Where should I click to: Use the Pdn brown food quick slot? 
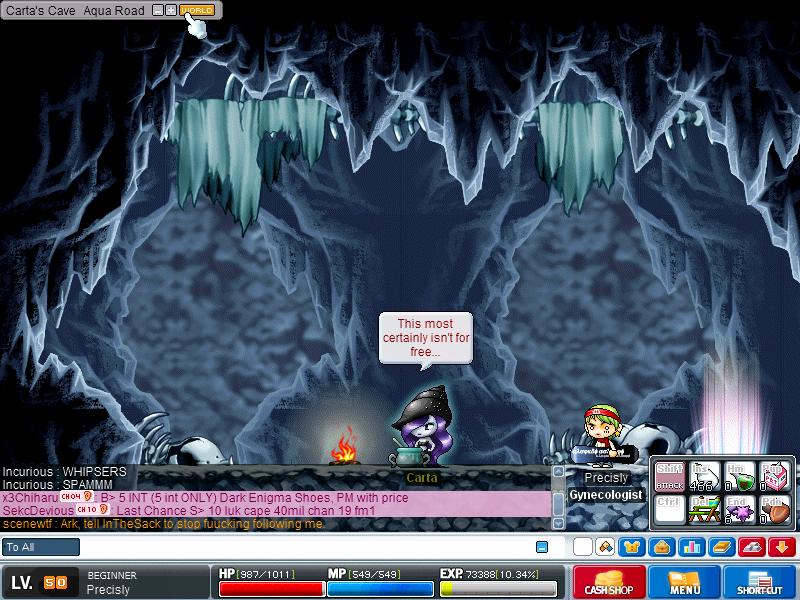coord(775,509)
